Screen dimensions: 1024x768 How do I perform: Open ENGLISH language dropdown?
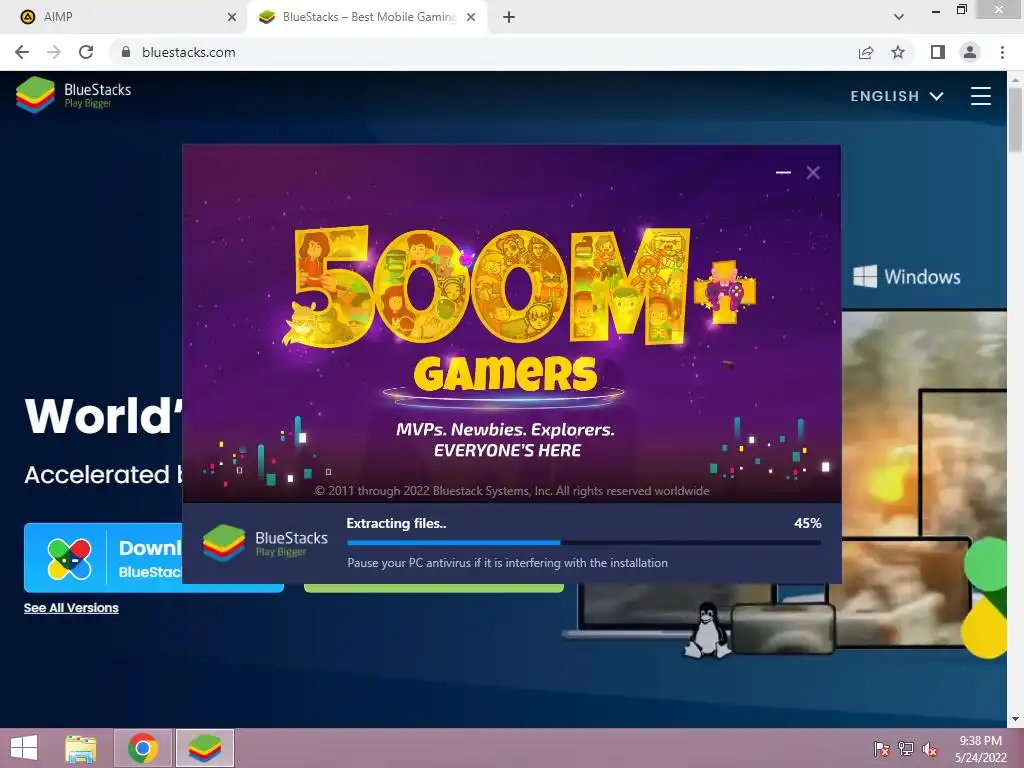[897, 96]
